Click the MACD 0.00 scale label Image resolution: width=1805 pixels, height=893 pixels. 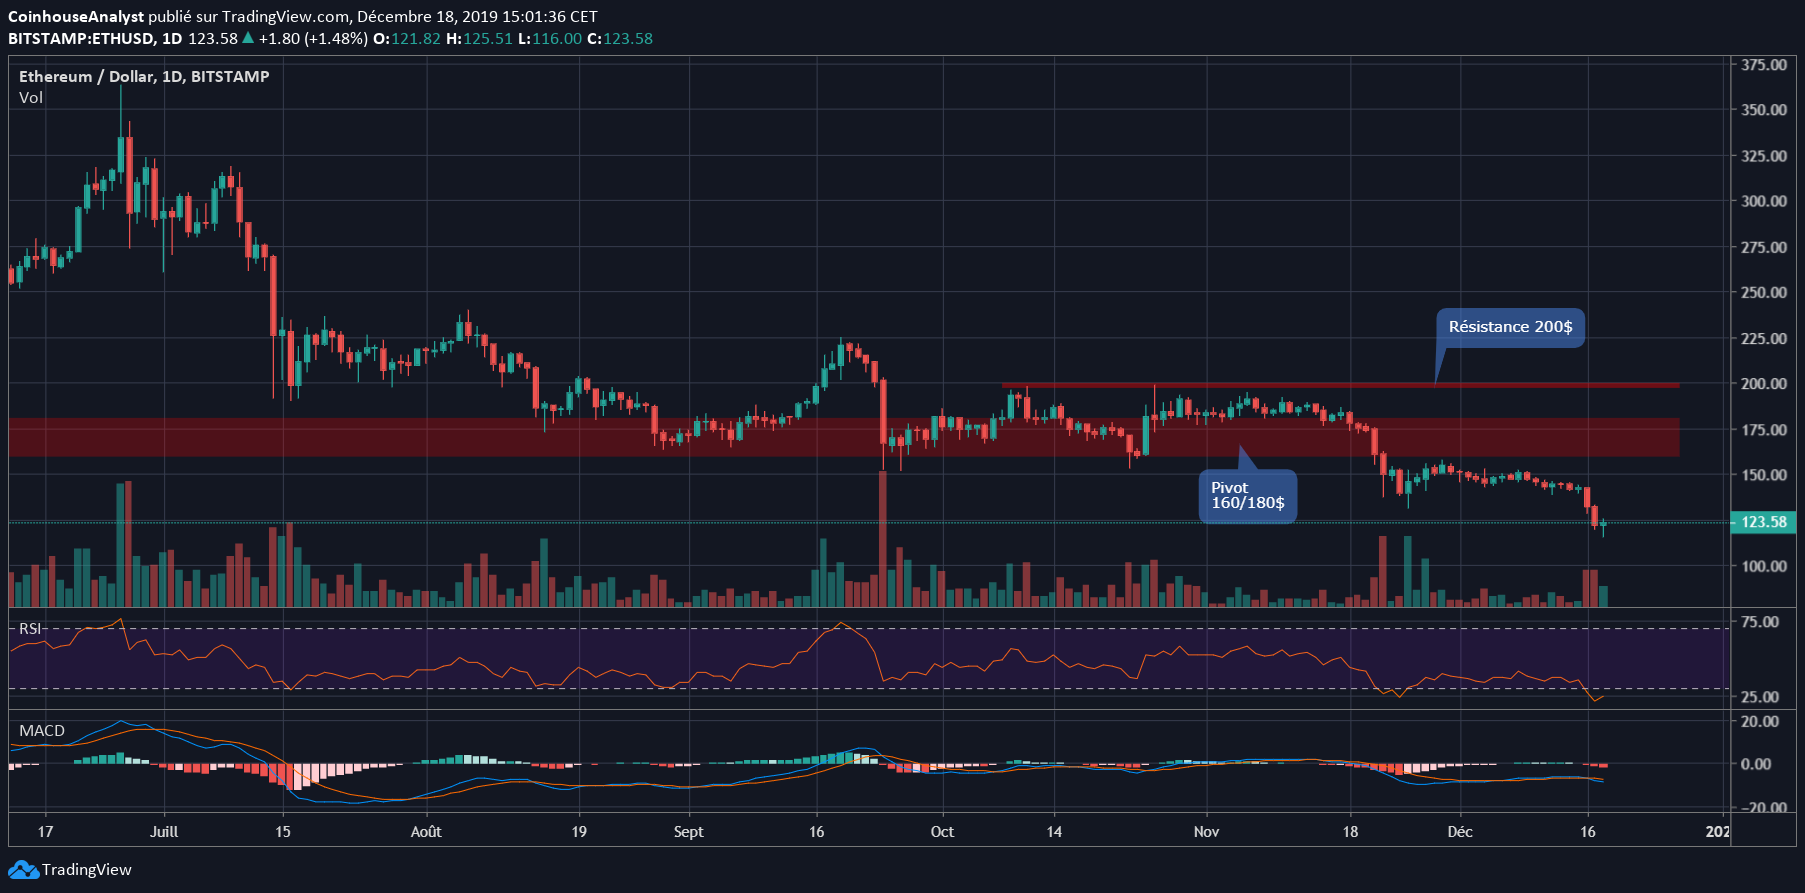pos(1756,764)
